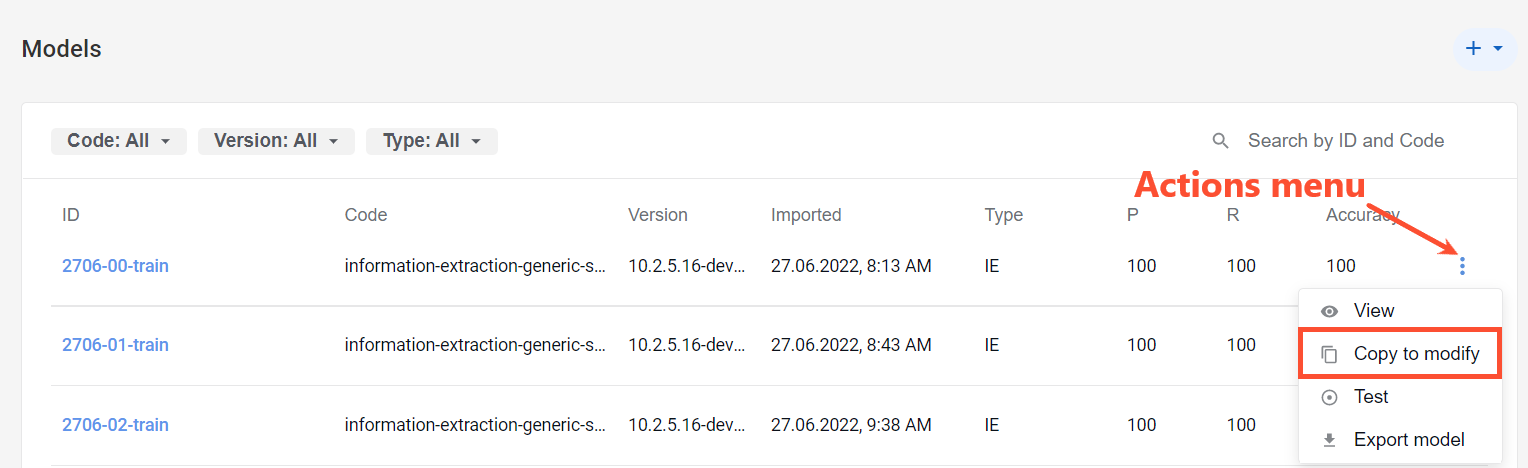Open the Version: All filter dropdown

click(x=276, y=141)
